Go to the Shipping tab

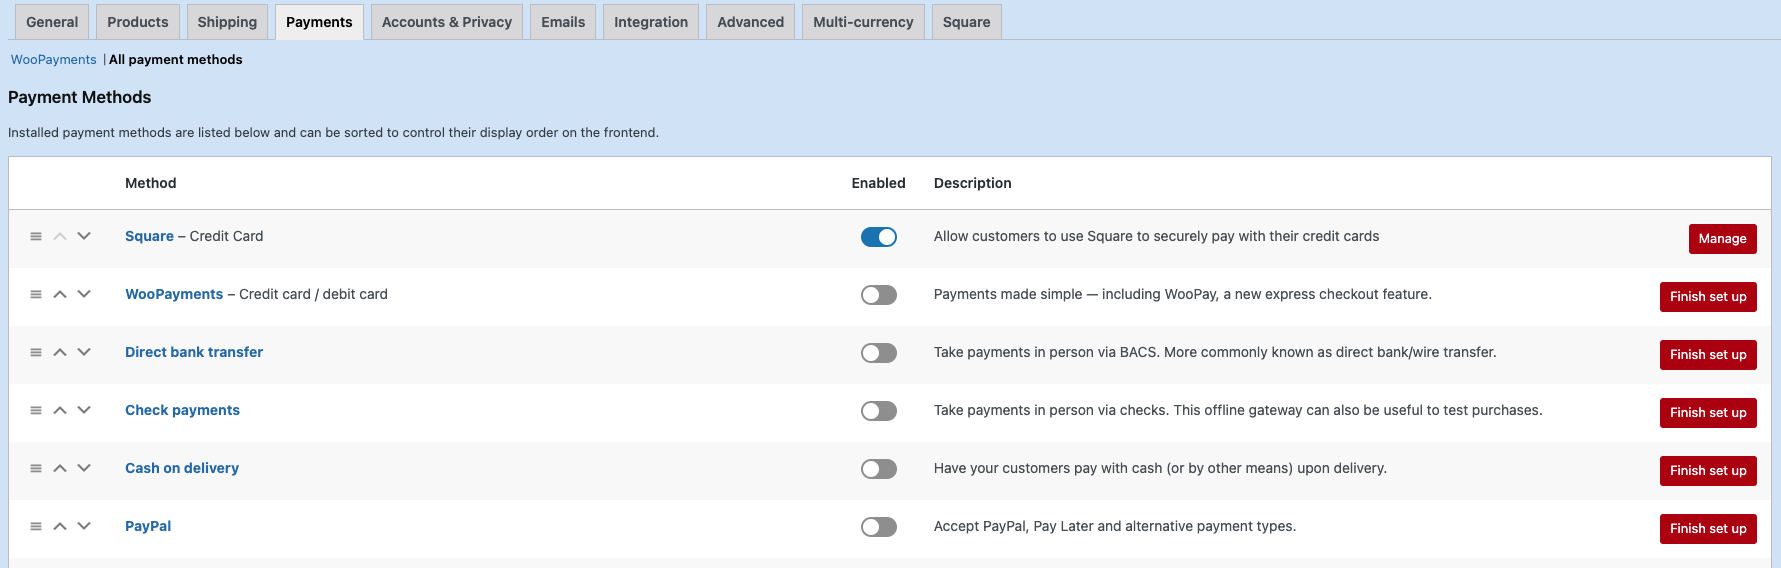(x=227, y=22)
